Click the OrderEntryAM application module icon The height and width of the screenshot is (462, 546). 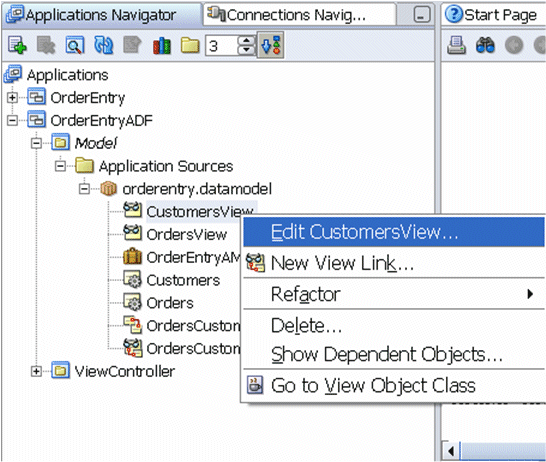tap(132, 257)
